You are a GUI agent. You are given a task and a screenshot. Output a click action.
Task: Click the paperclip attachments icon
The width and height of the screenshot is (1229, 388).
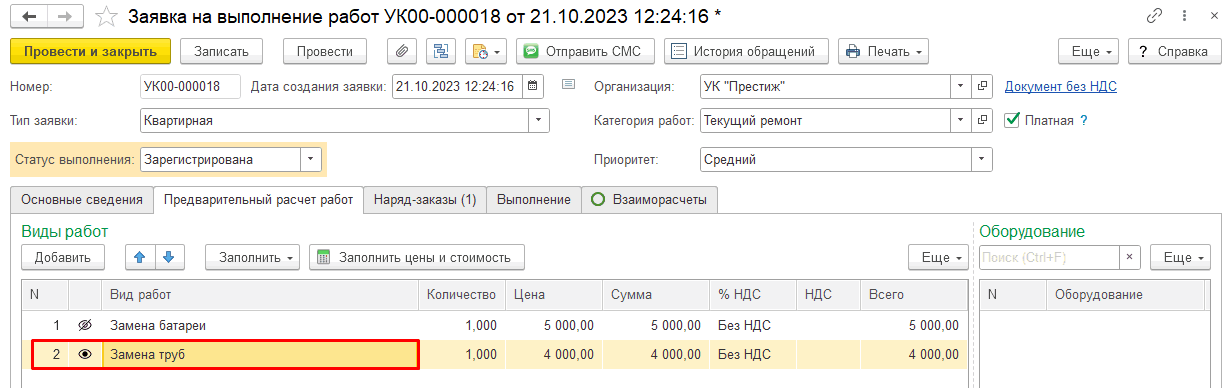[401, 51]
